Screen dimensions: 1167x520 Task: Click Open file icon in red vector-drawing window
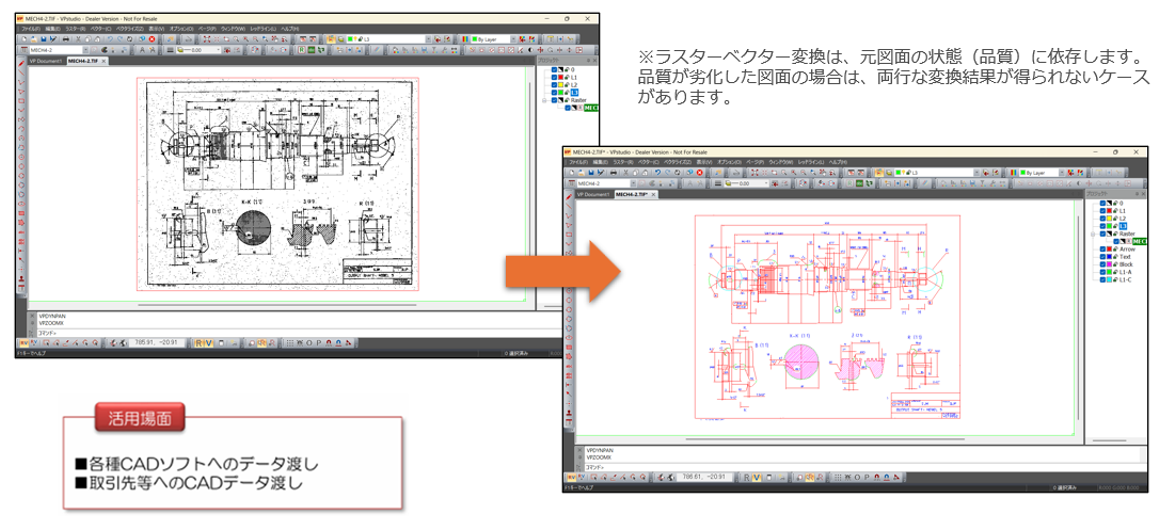coord(581,173)
